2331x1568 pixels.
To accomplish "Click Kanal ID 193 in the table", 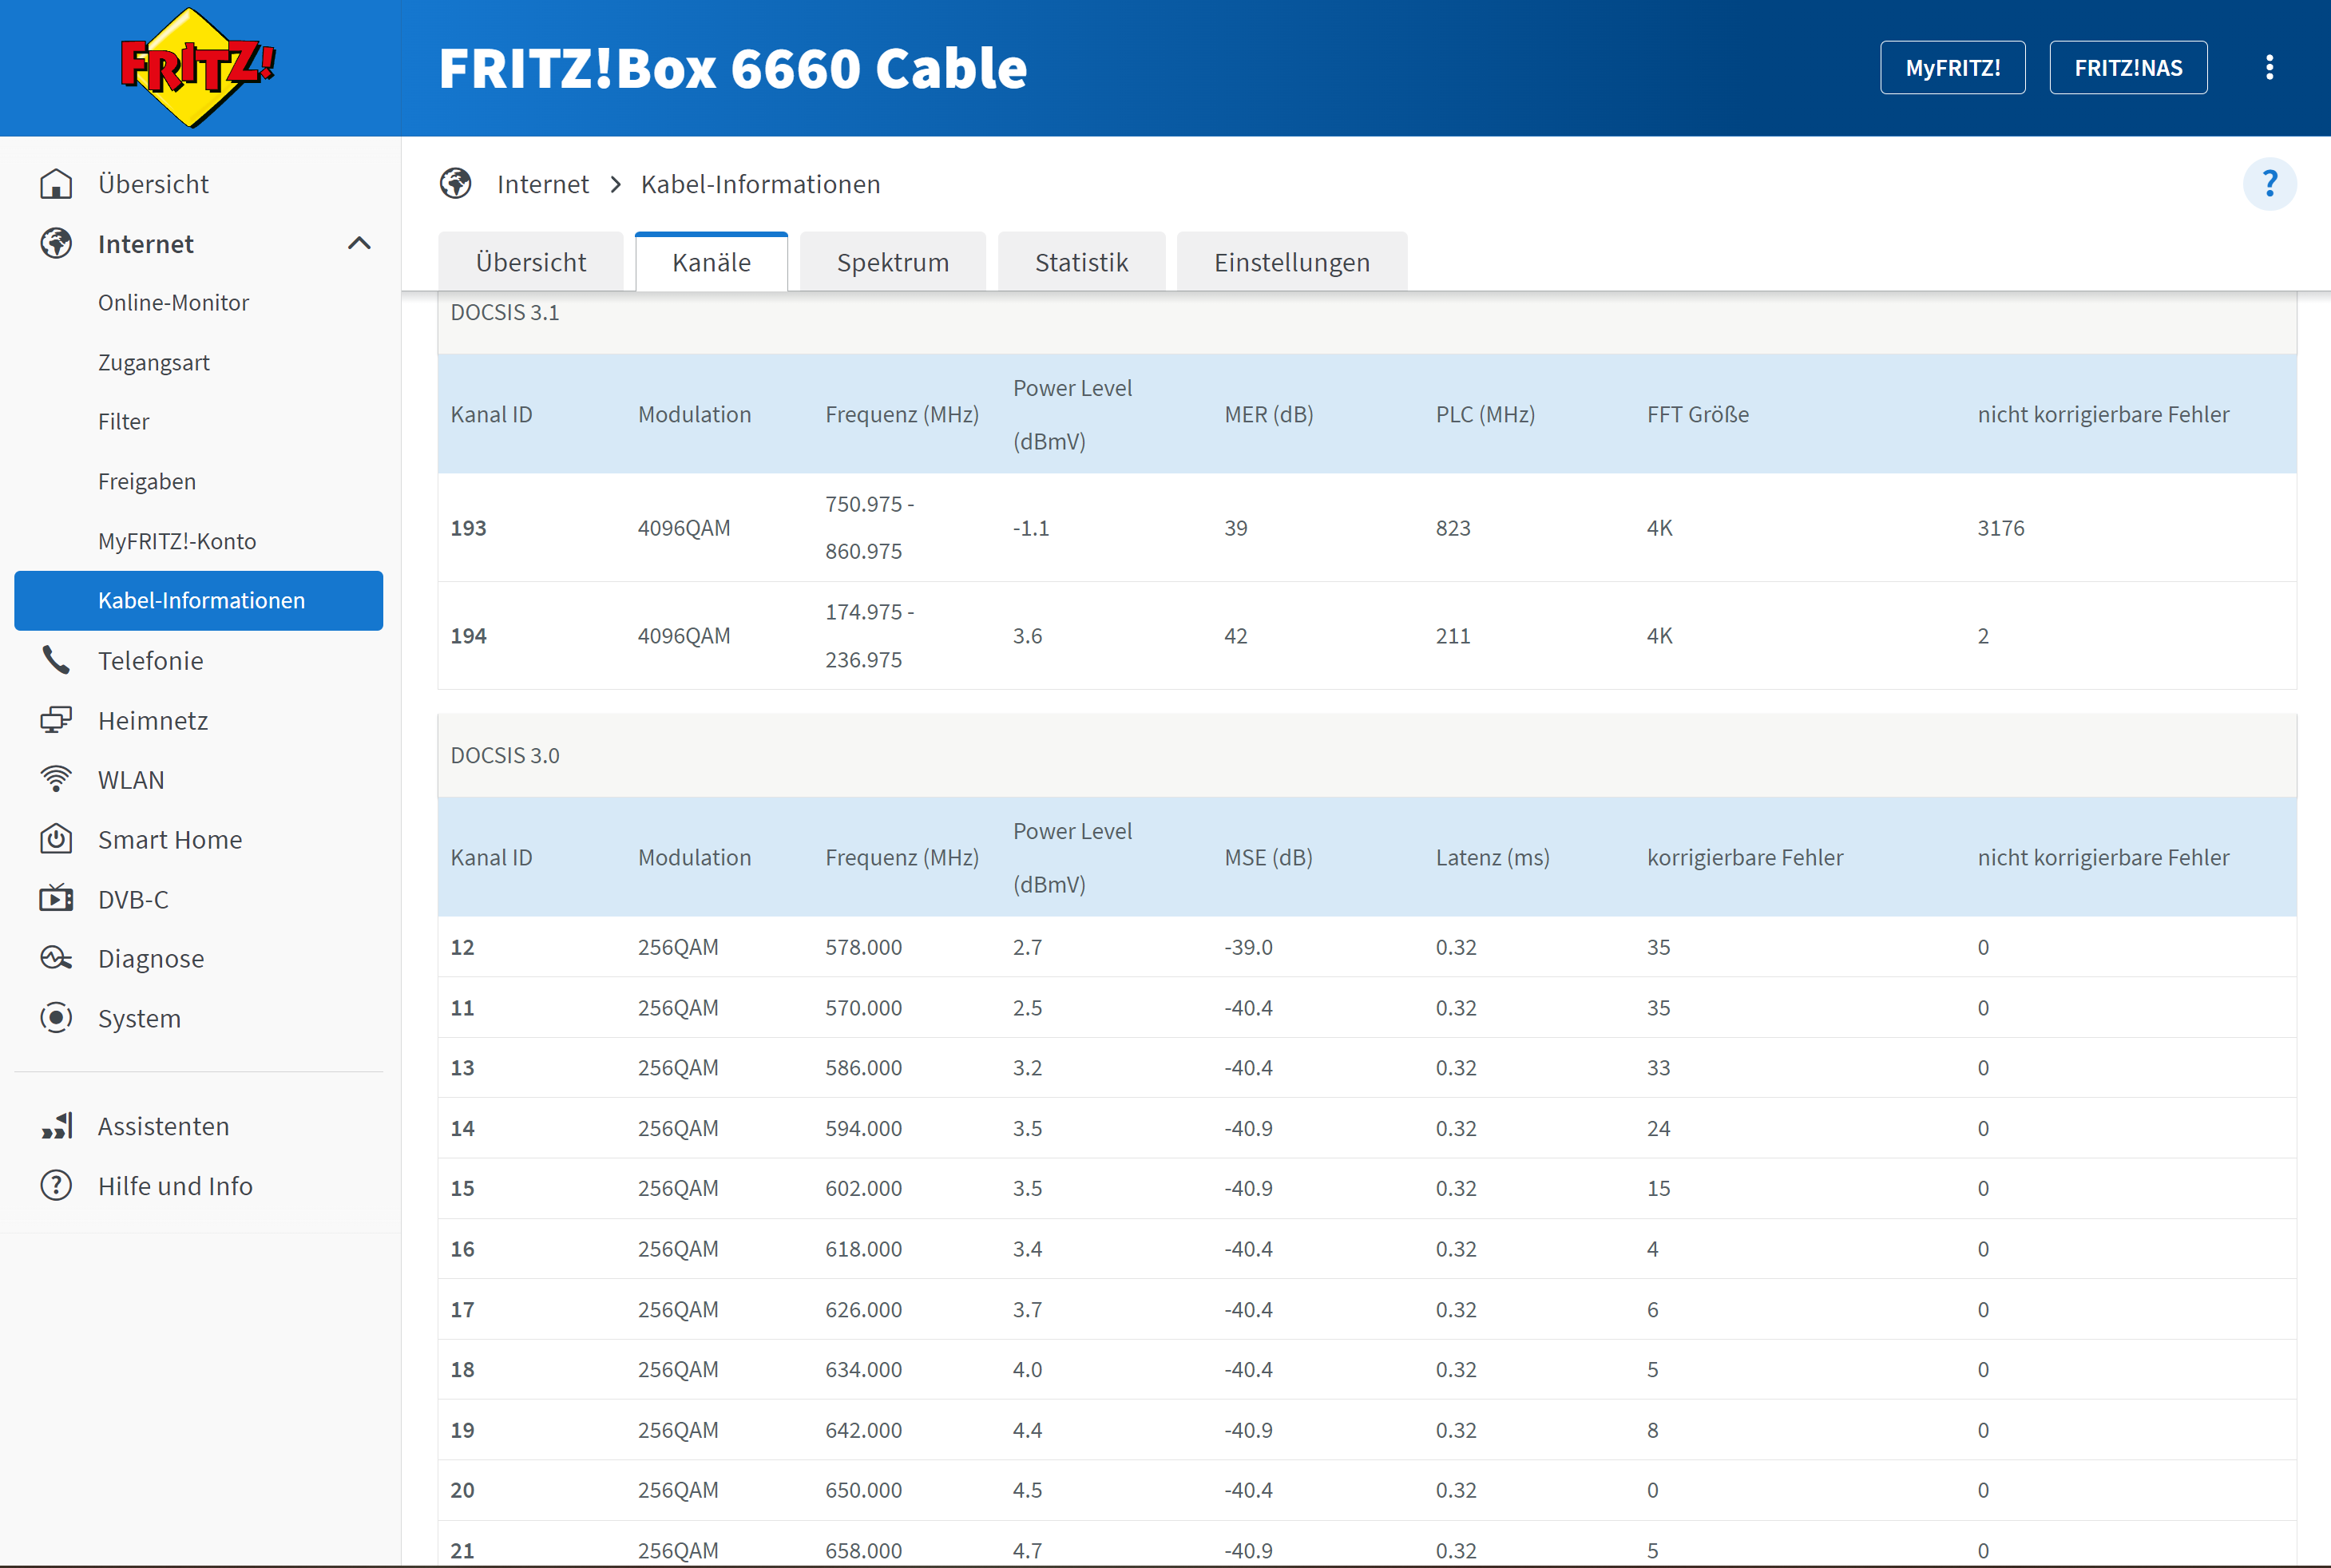I will (469, 528).
